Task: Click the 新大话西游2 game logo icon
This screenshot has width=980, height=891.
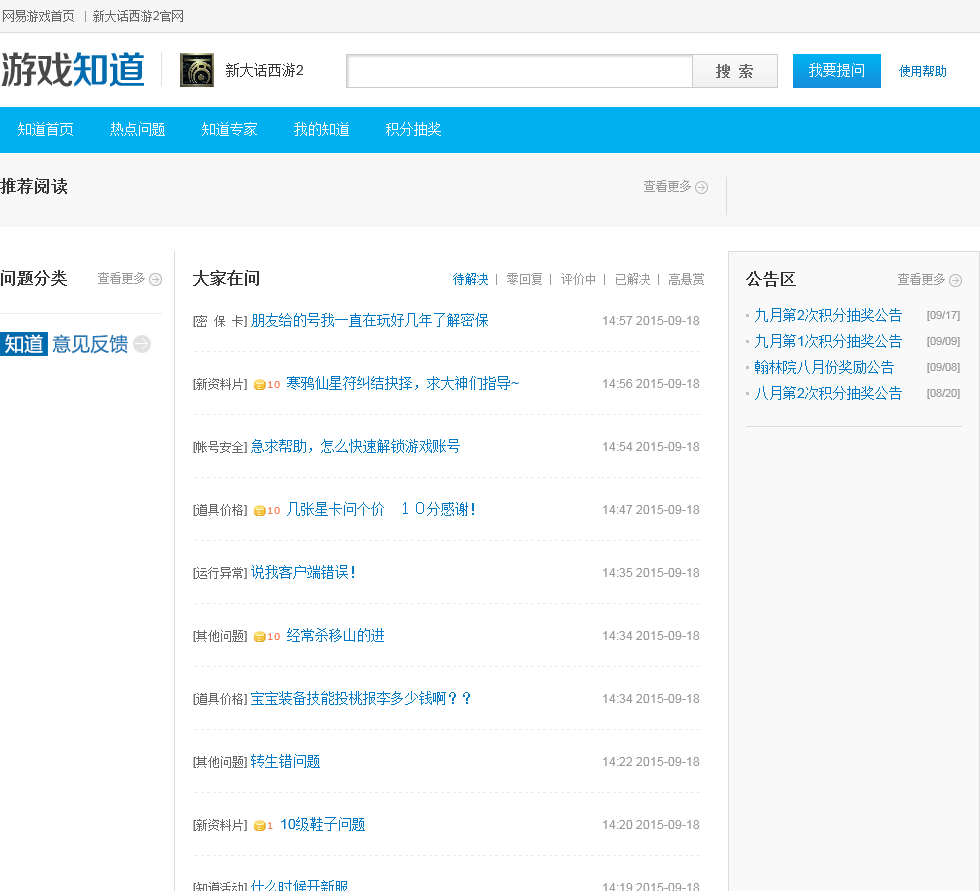Action: 196,70
